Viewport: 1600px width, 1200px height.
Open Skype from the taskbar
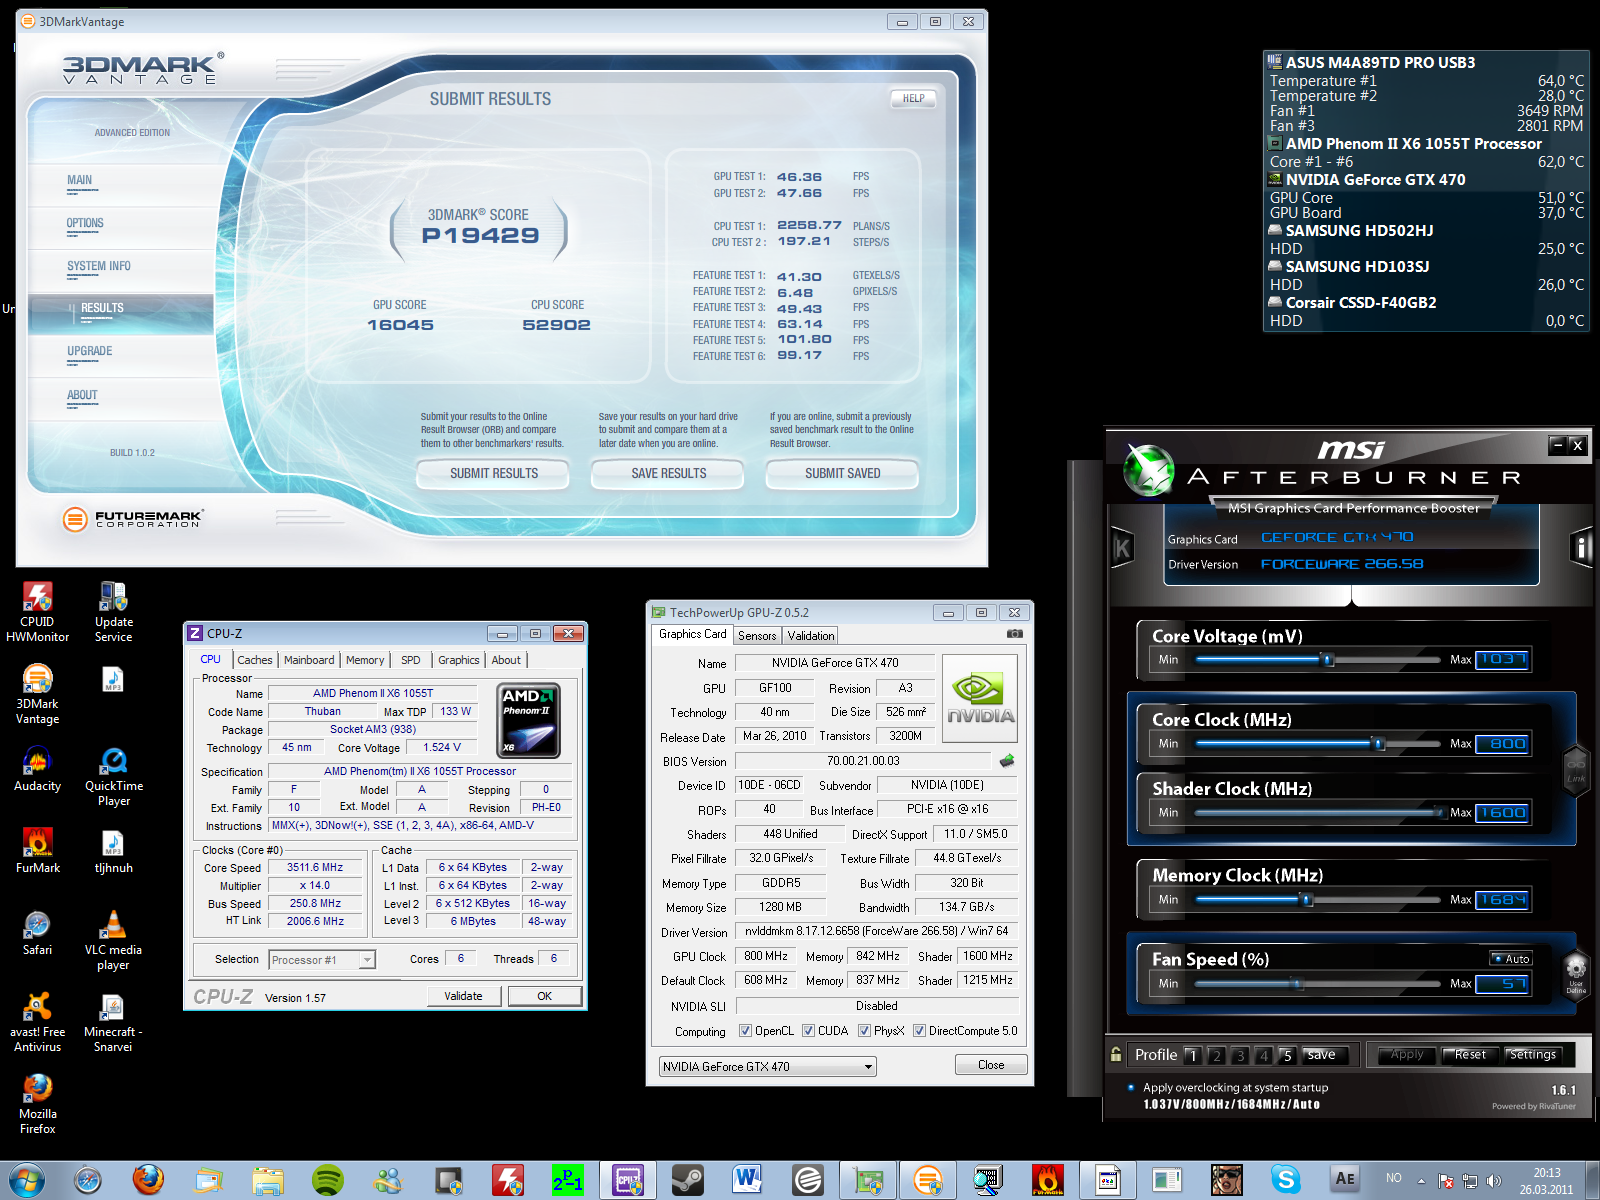point(1286,1180)
